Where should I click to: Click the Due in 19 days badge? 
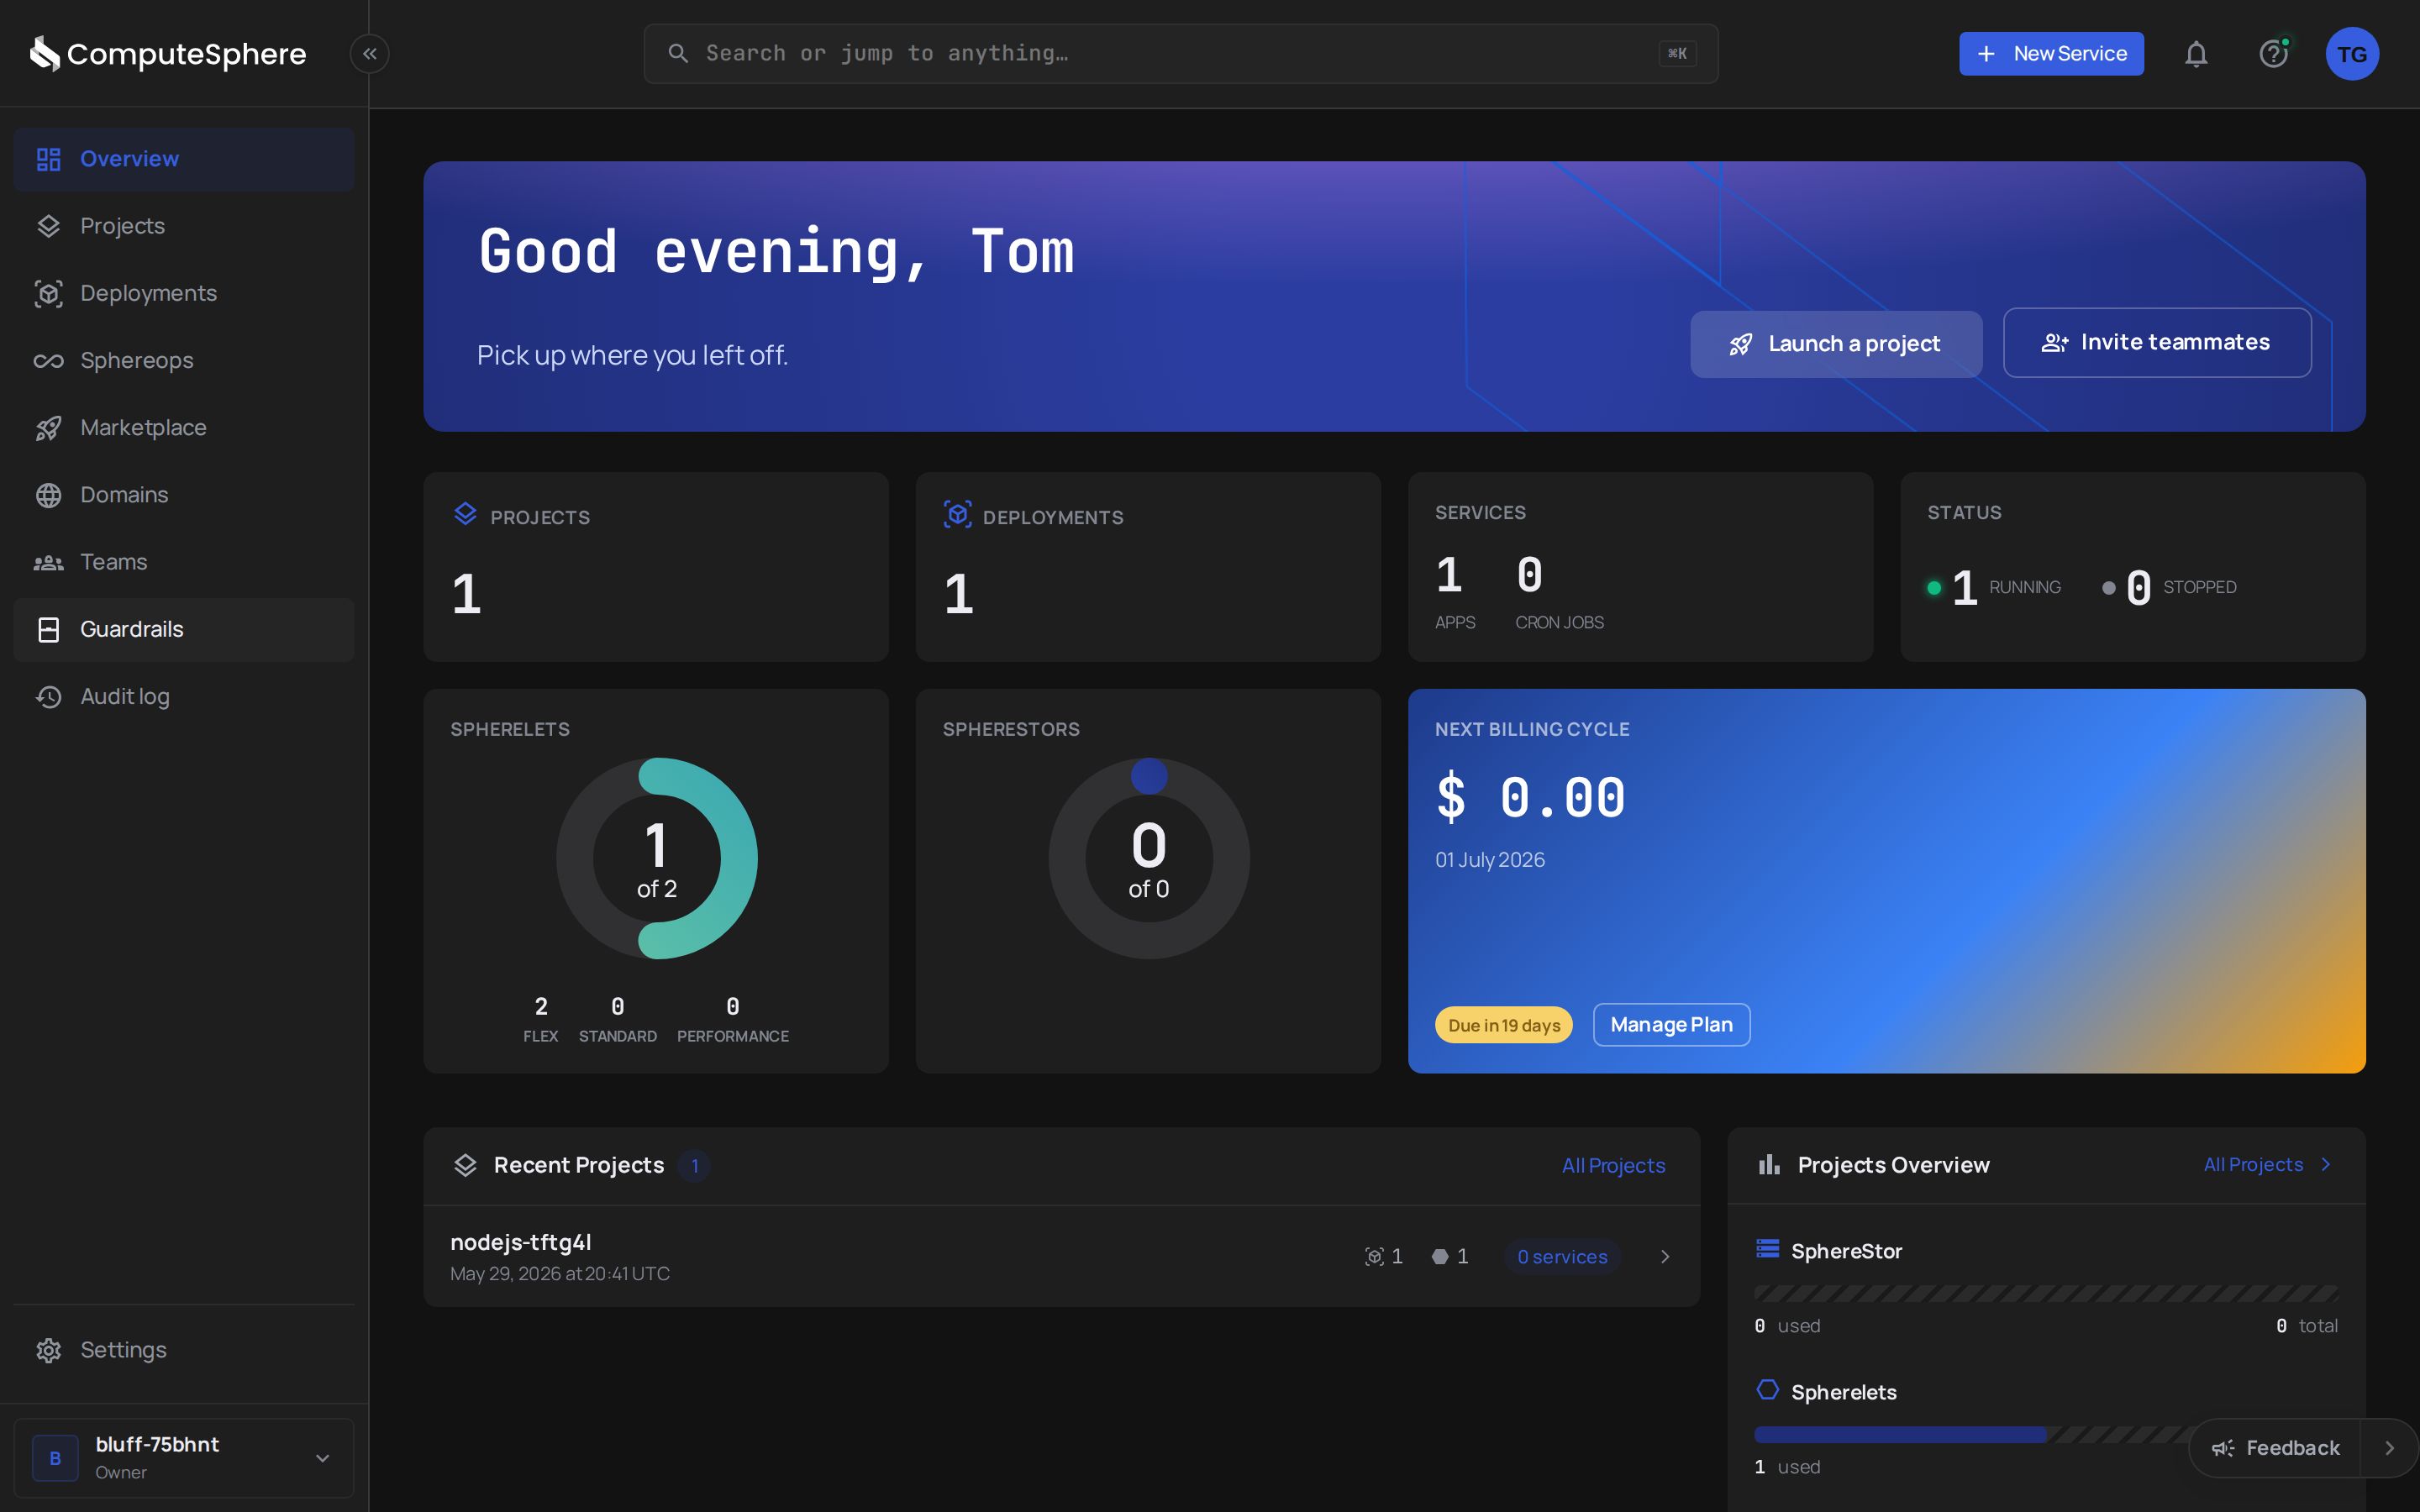pos(1503,1025)
